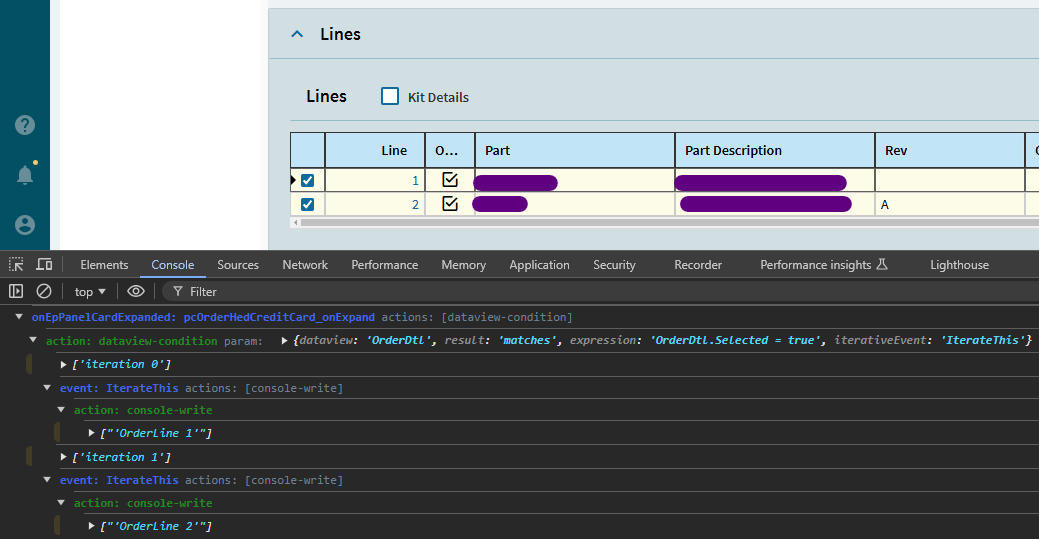The height and width of the screenshot is (539, 1039).
Task: Switch to the Network tab
Action: [305, 265]
